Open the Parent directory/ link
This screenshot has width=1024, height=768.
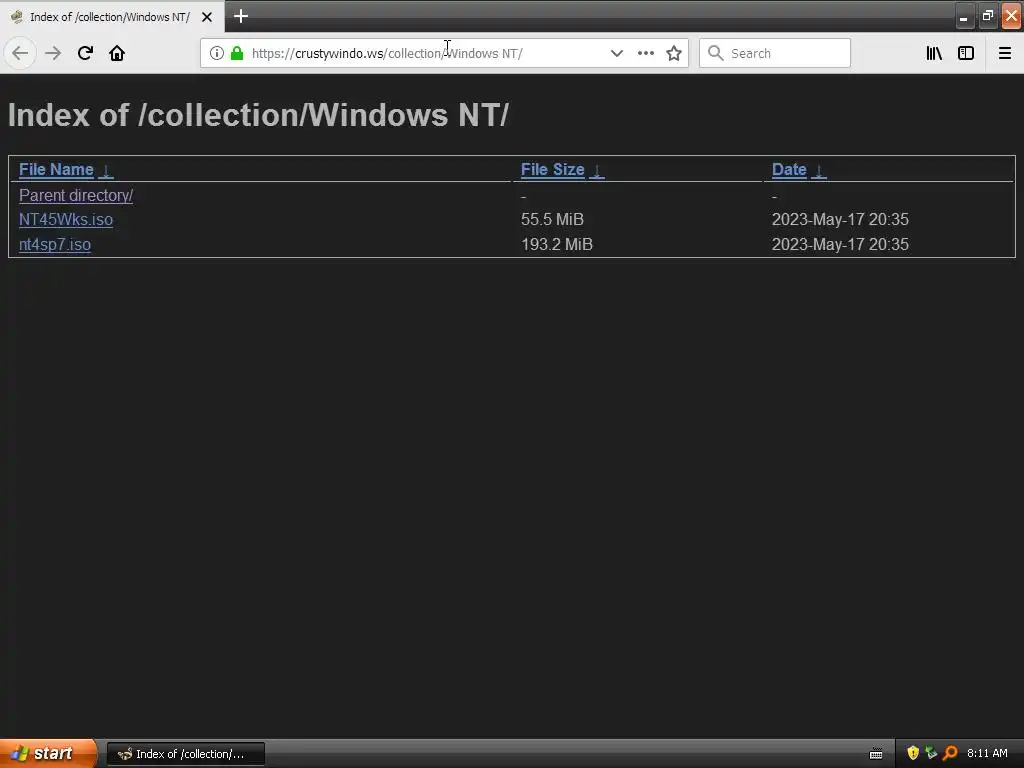tap(76, 195)
